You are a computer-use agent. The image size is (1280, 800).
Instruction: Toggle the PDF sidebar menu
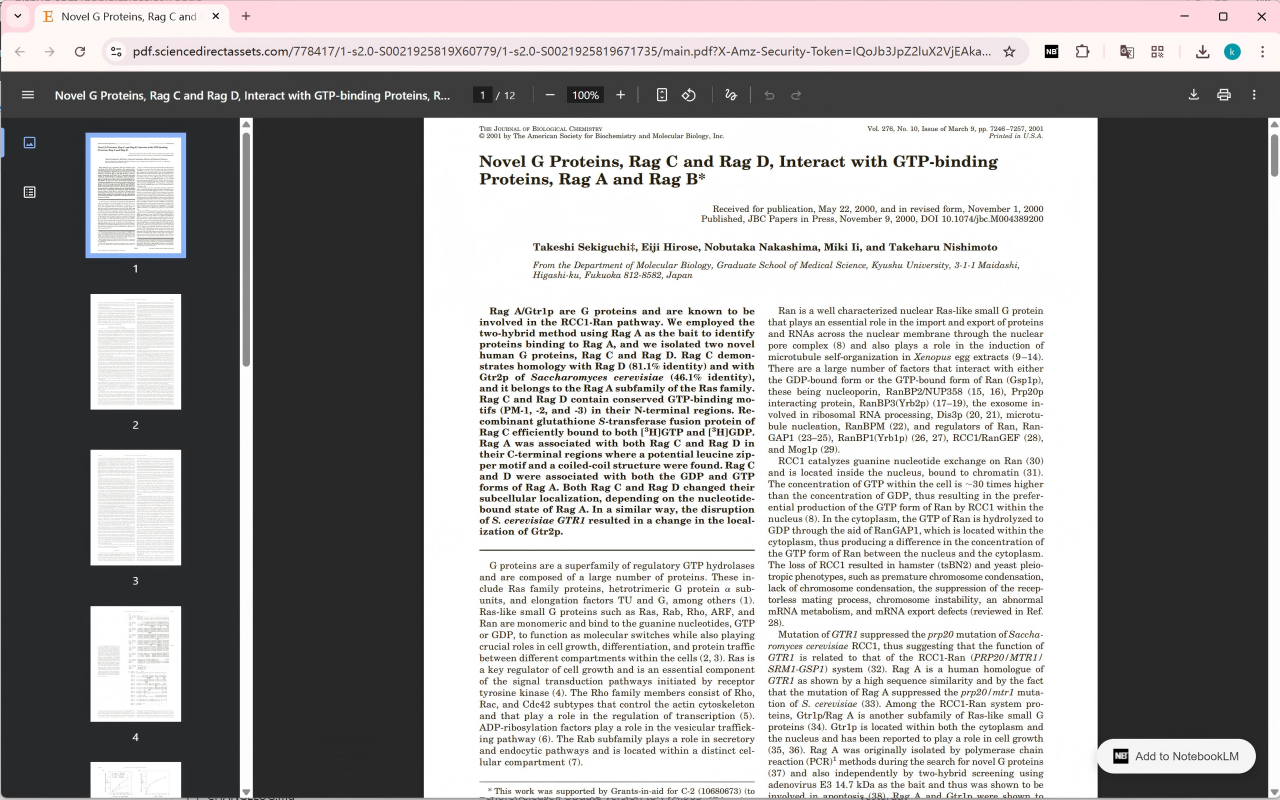pyautogui.click(x=28, y=95)
